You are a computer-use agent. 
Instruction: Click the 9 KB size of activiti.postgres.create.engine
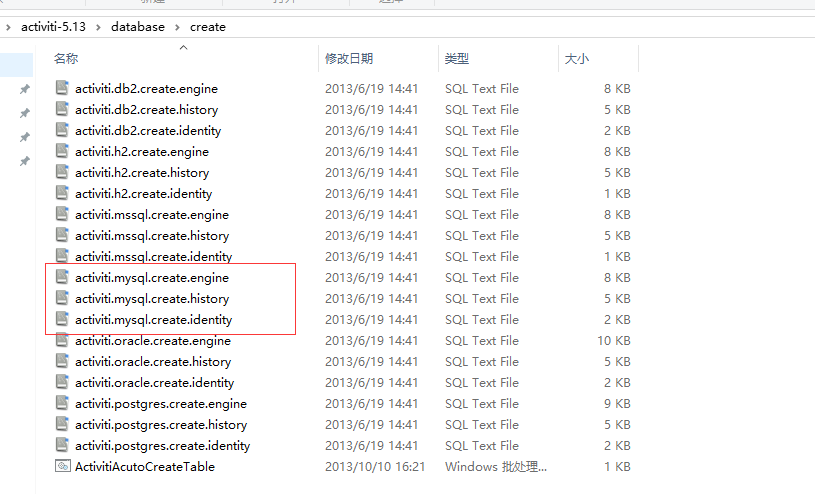(x=617, y=404)
